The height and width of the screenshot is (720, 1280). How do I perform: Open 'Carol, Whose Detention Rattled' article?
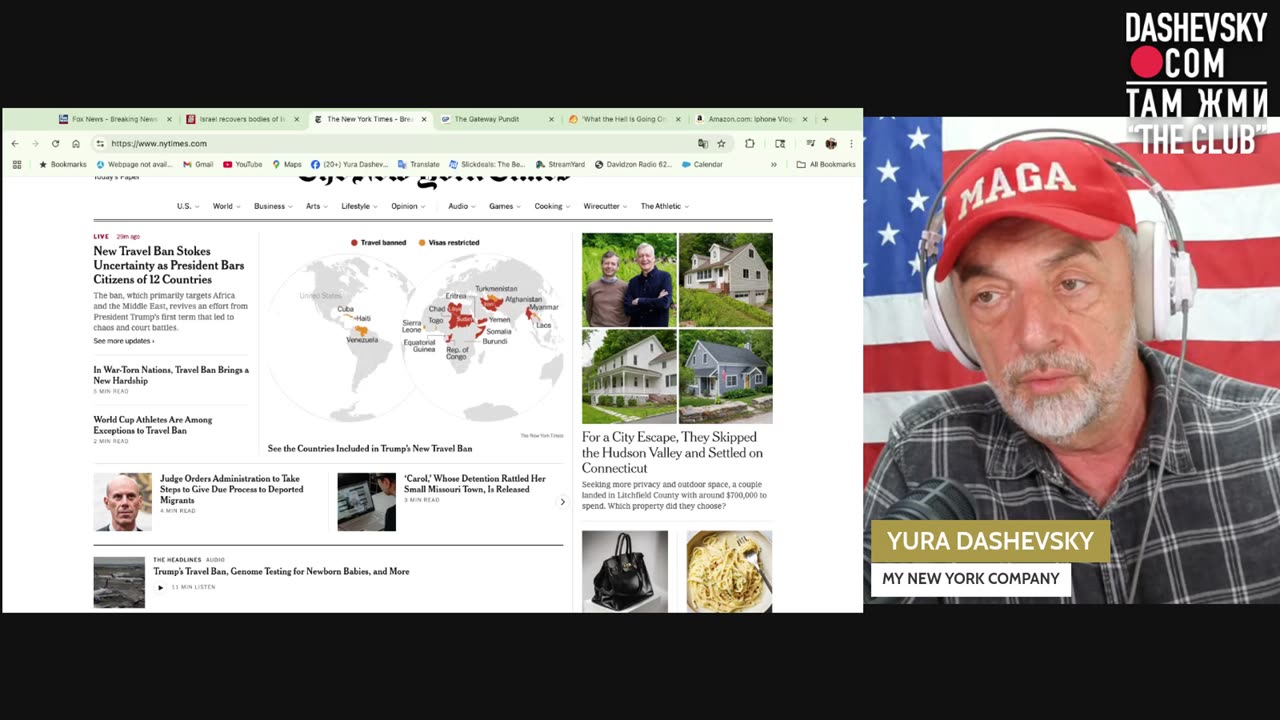coord(475,484)
